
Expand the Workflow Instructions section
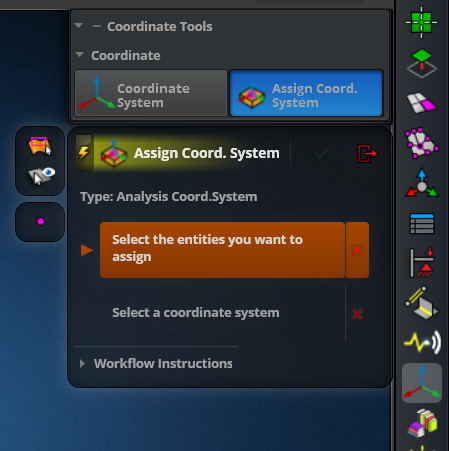[x=156, y=364]
